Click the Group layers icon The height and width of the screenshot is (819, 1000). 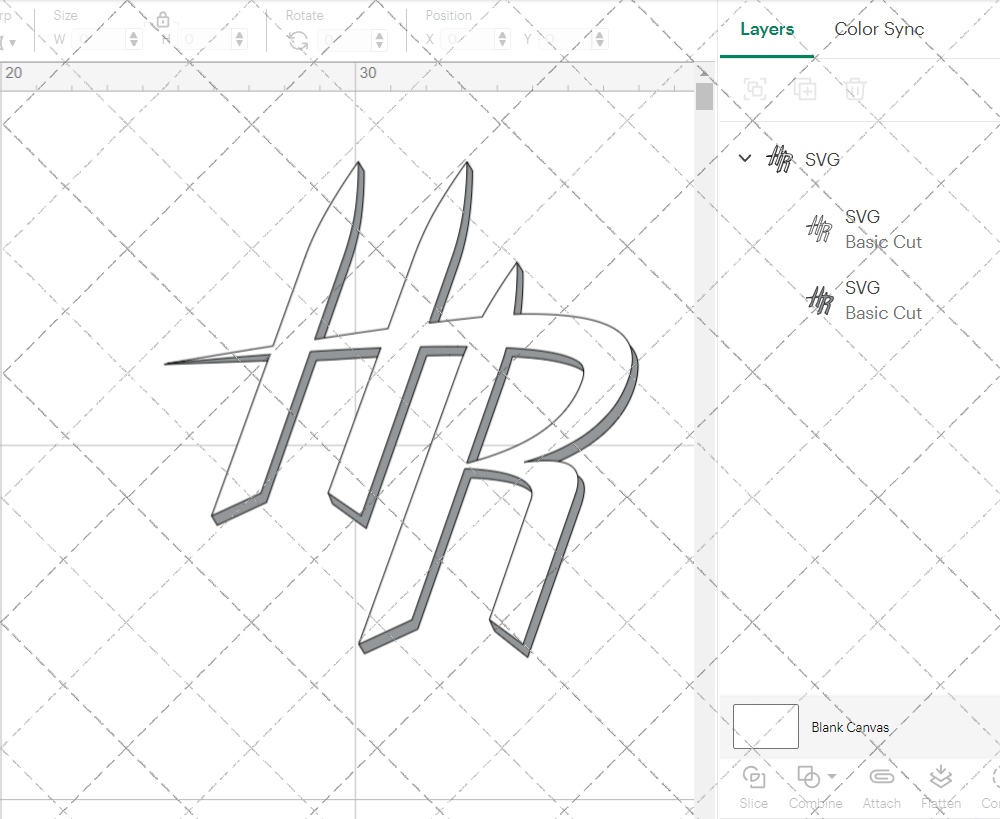(755, 89)
